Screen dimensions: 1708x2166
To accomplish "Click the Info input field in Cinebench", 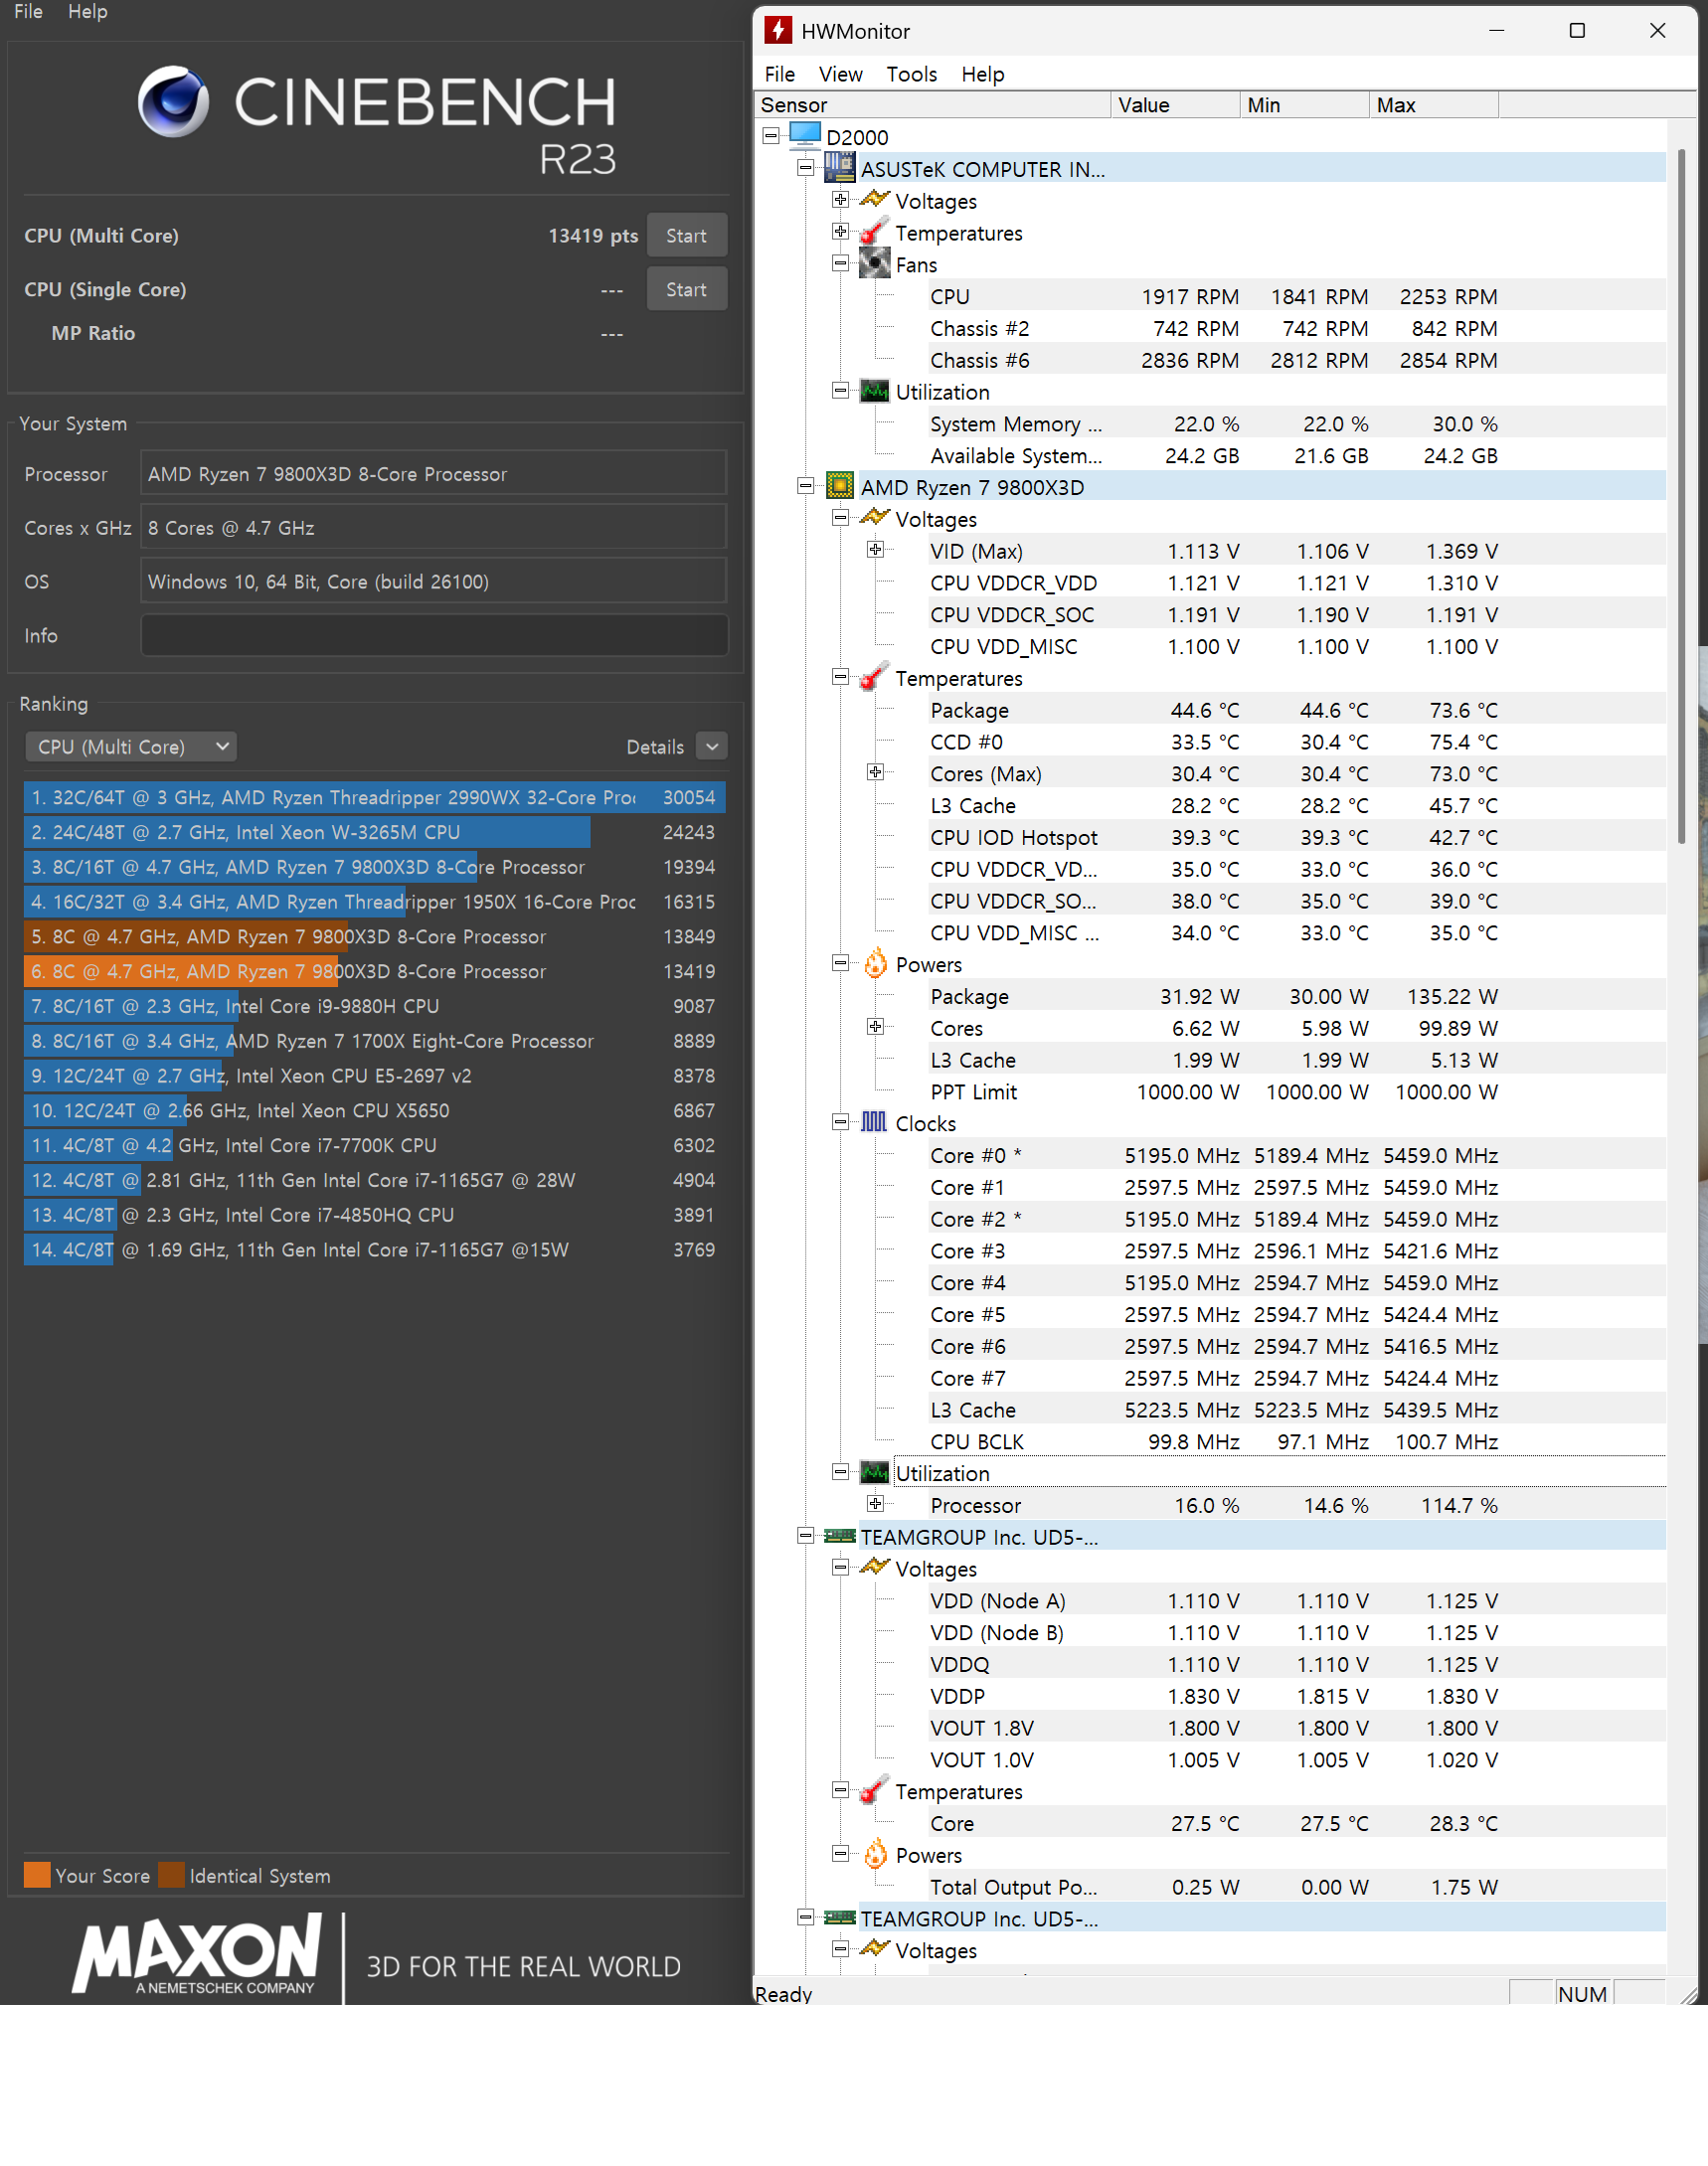I will (434, 635).
